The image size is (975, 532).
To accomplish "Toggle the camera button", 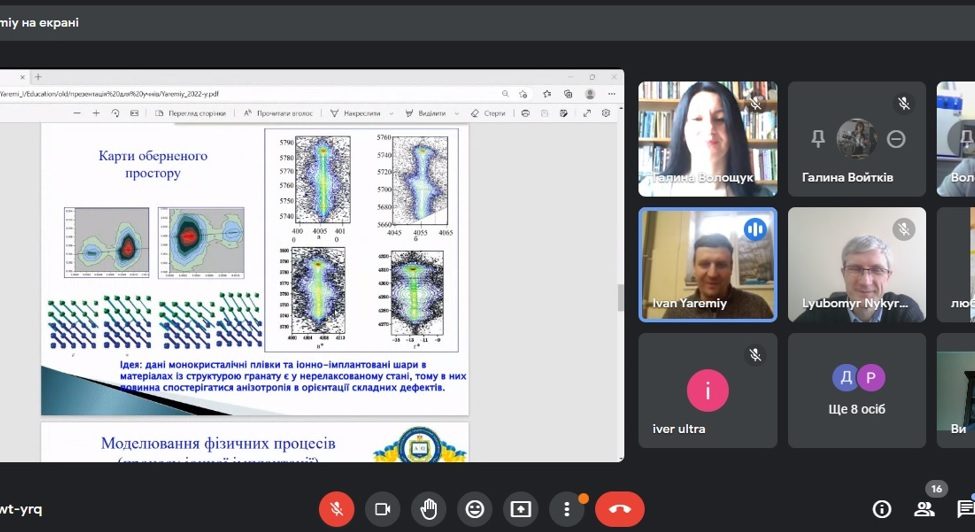I will coord(382,509).
